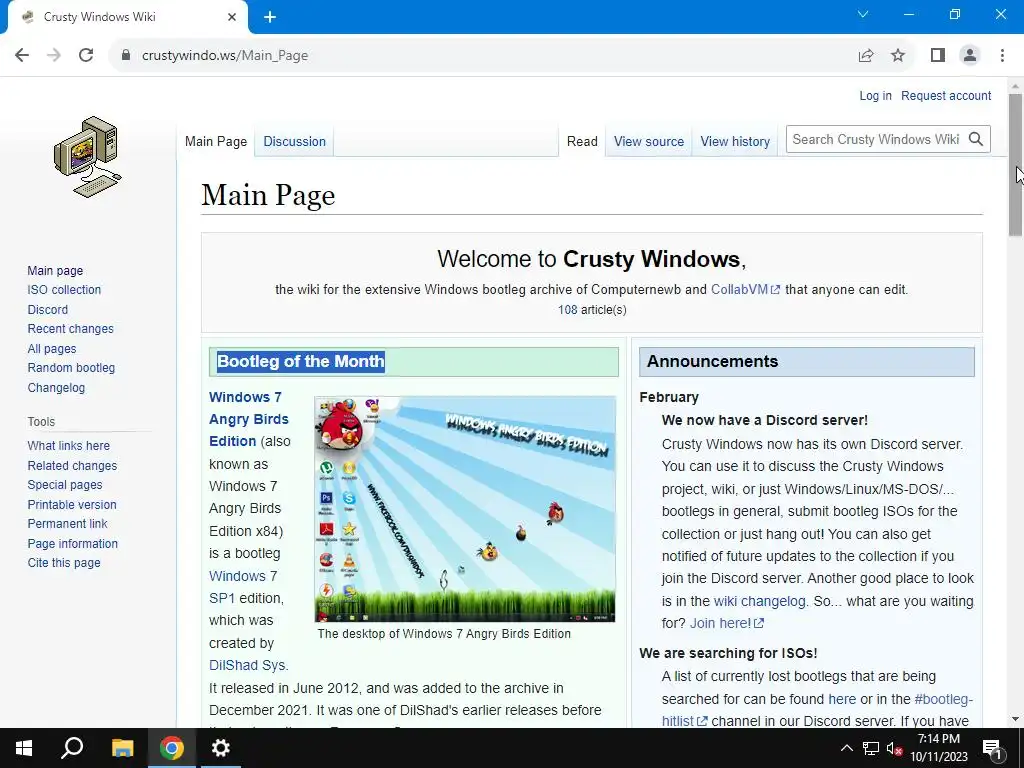Viewport: 1024px width, 768px height.
Task: Click the browser back arrow
Action: point(22,56)
